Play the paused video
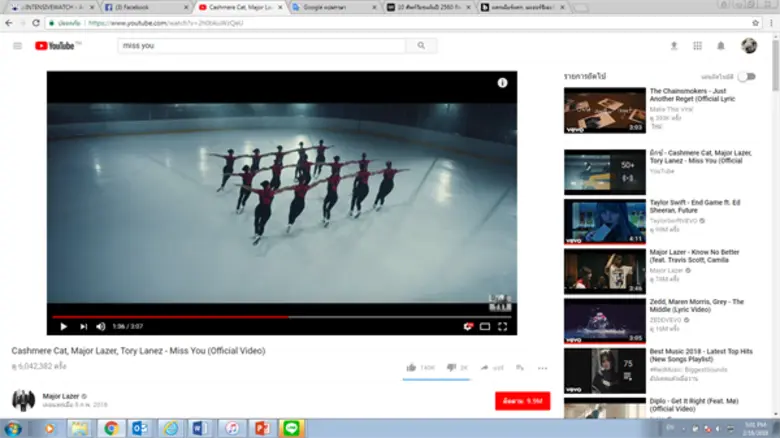 click(x=64, y=327)
